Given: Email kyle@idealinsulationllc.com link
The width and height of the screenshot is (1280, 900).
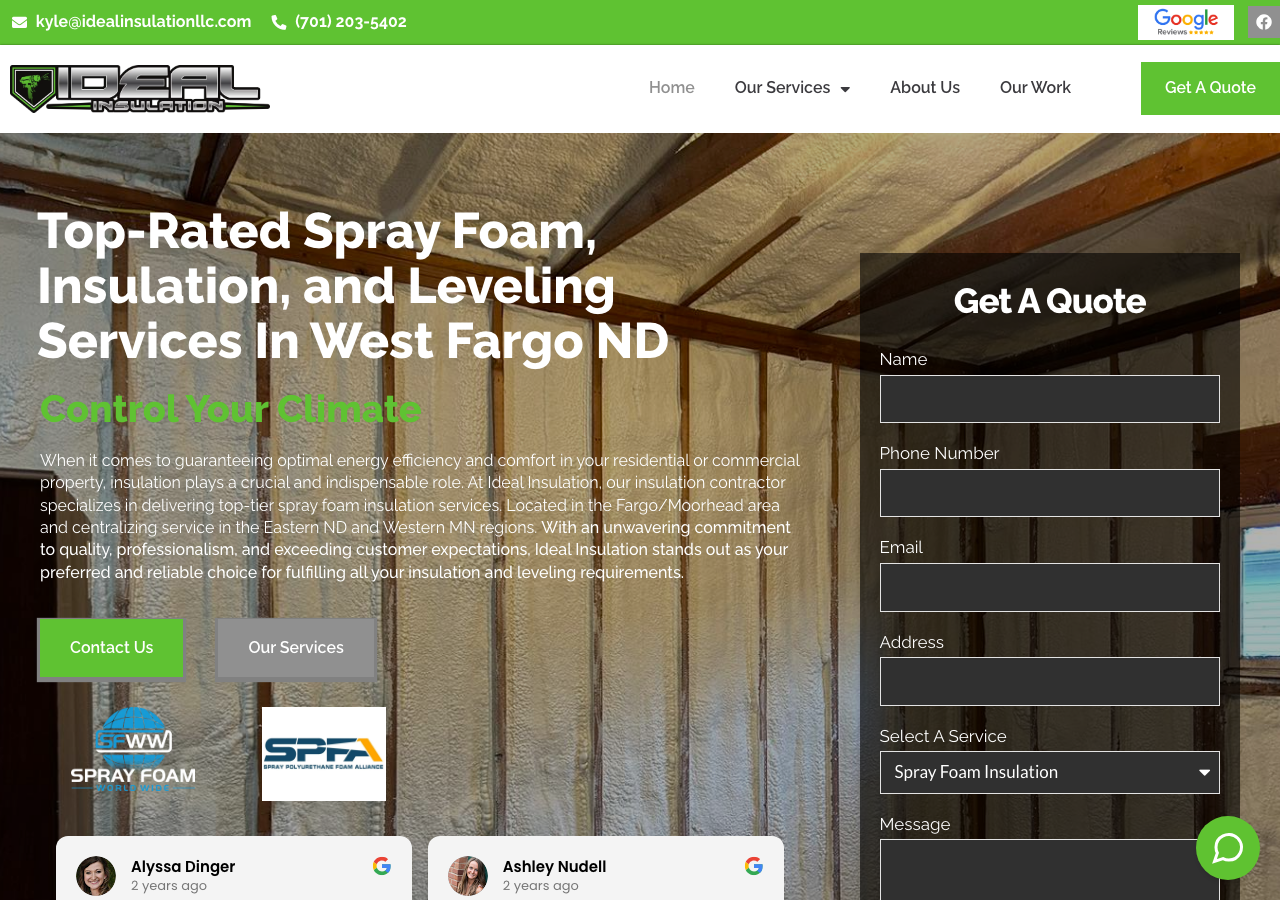Looking at the screenshot, I should [144, 22].
